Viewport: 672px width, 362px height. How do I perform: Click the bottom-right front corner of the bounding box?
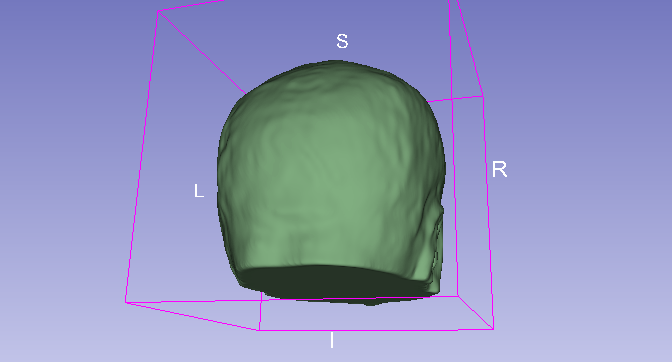coord(493,329)
